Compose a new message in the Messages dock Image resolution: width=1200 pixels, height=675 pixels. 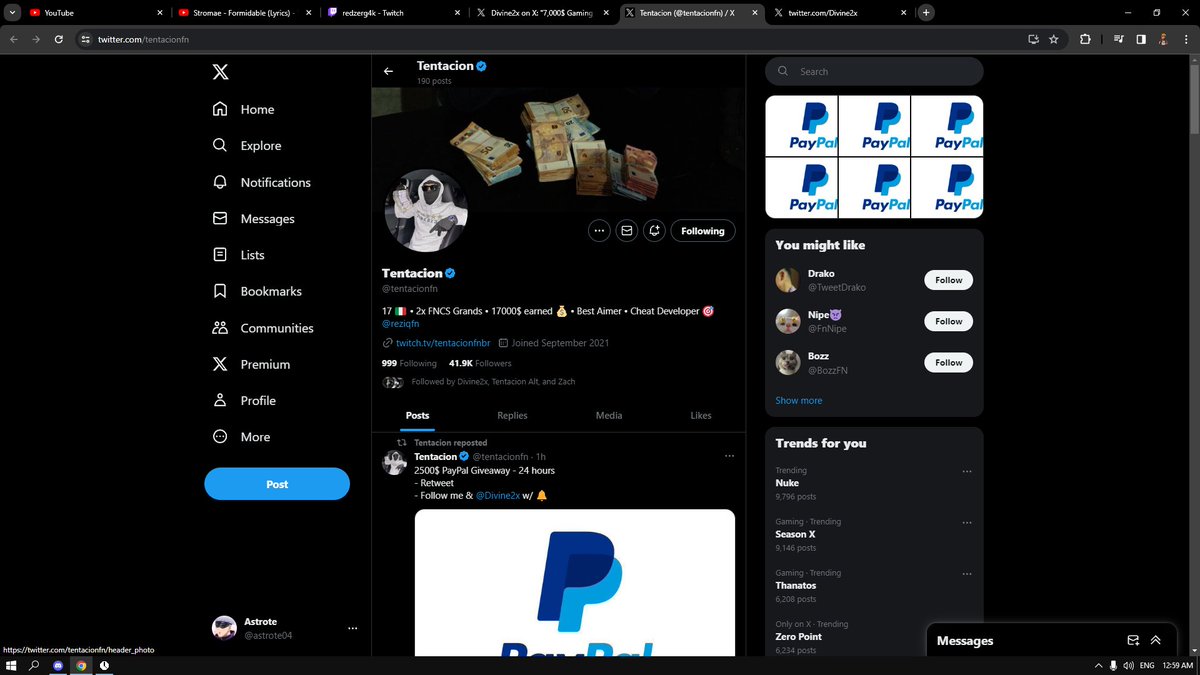coord(1133,641)
